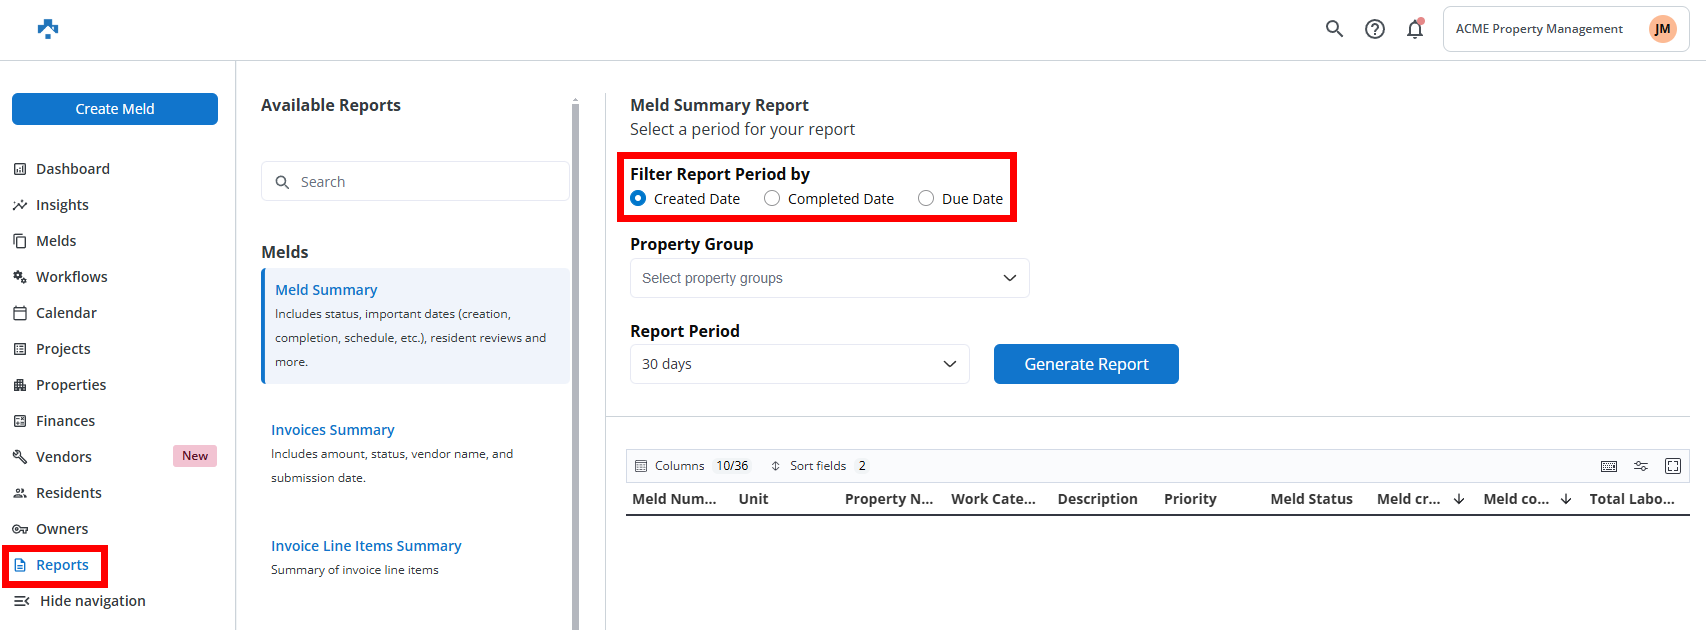Open notifications bell icon
Screen dimensions: 1706x630
(1414, 29)
